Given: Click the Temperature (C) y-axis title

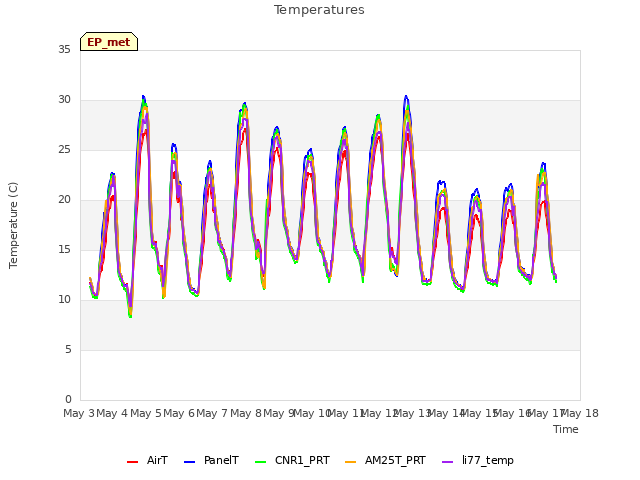Looking at the screenshot, I should pyautogui.click(x=13, y=225).
